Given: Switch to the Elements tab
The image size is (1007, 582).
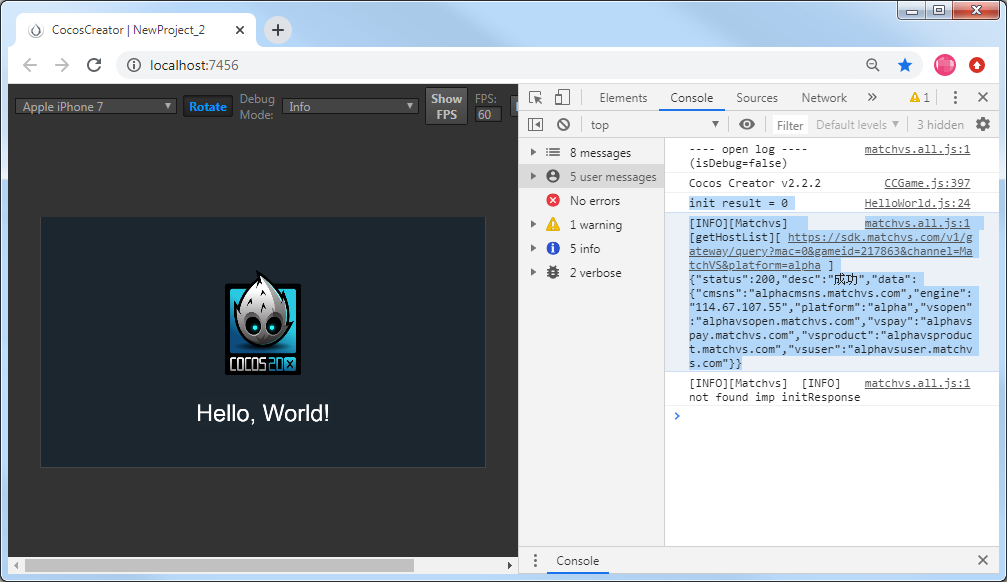Looking at the screenshot, I should pos(623,98).
